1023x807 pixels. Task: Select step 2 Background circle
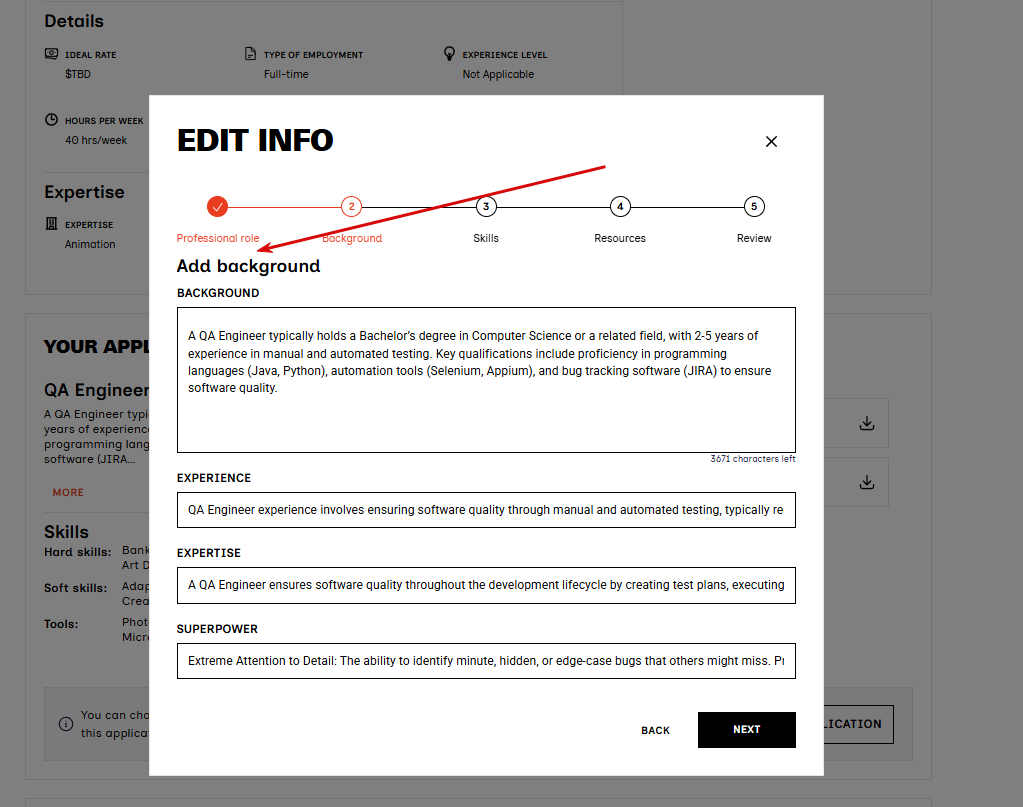(352, 207)
